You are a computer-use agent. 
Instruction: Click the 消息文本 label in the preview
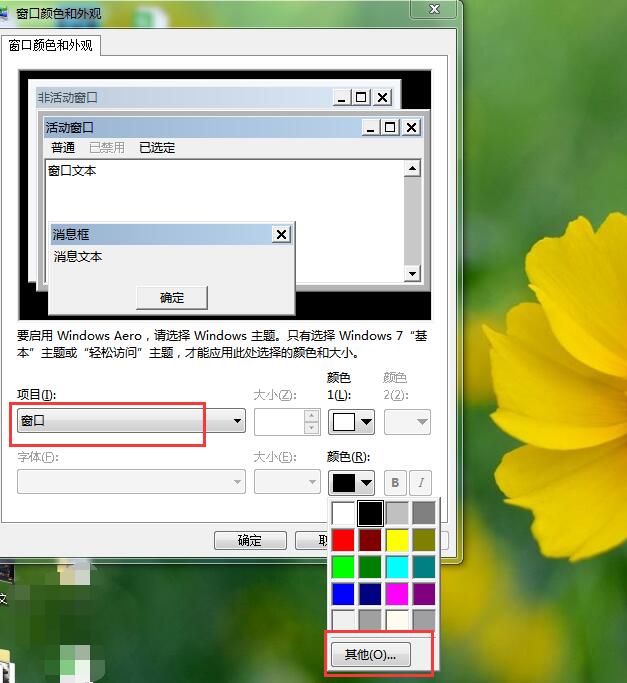pyautogui.click(x=78, y=257)
